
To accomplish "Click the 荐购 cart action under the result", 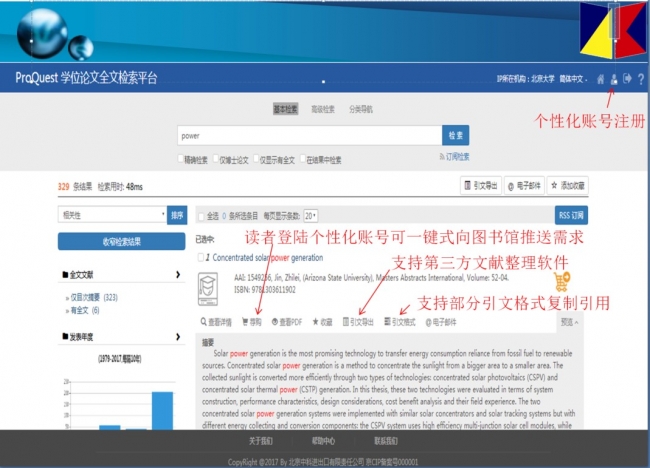I will point(252,322).
